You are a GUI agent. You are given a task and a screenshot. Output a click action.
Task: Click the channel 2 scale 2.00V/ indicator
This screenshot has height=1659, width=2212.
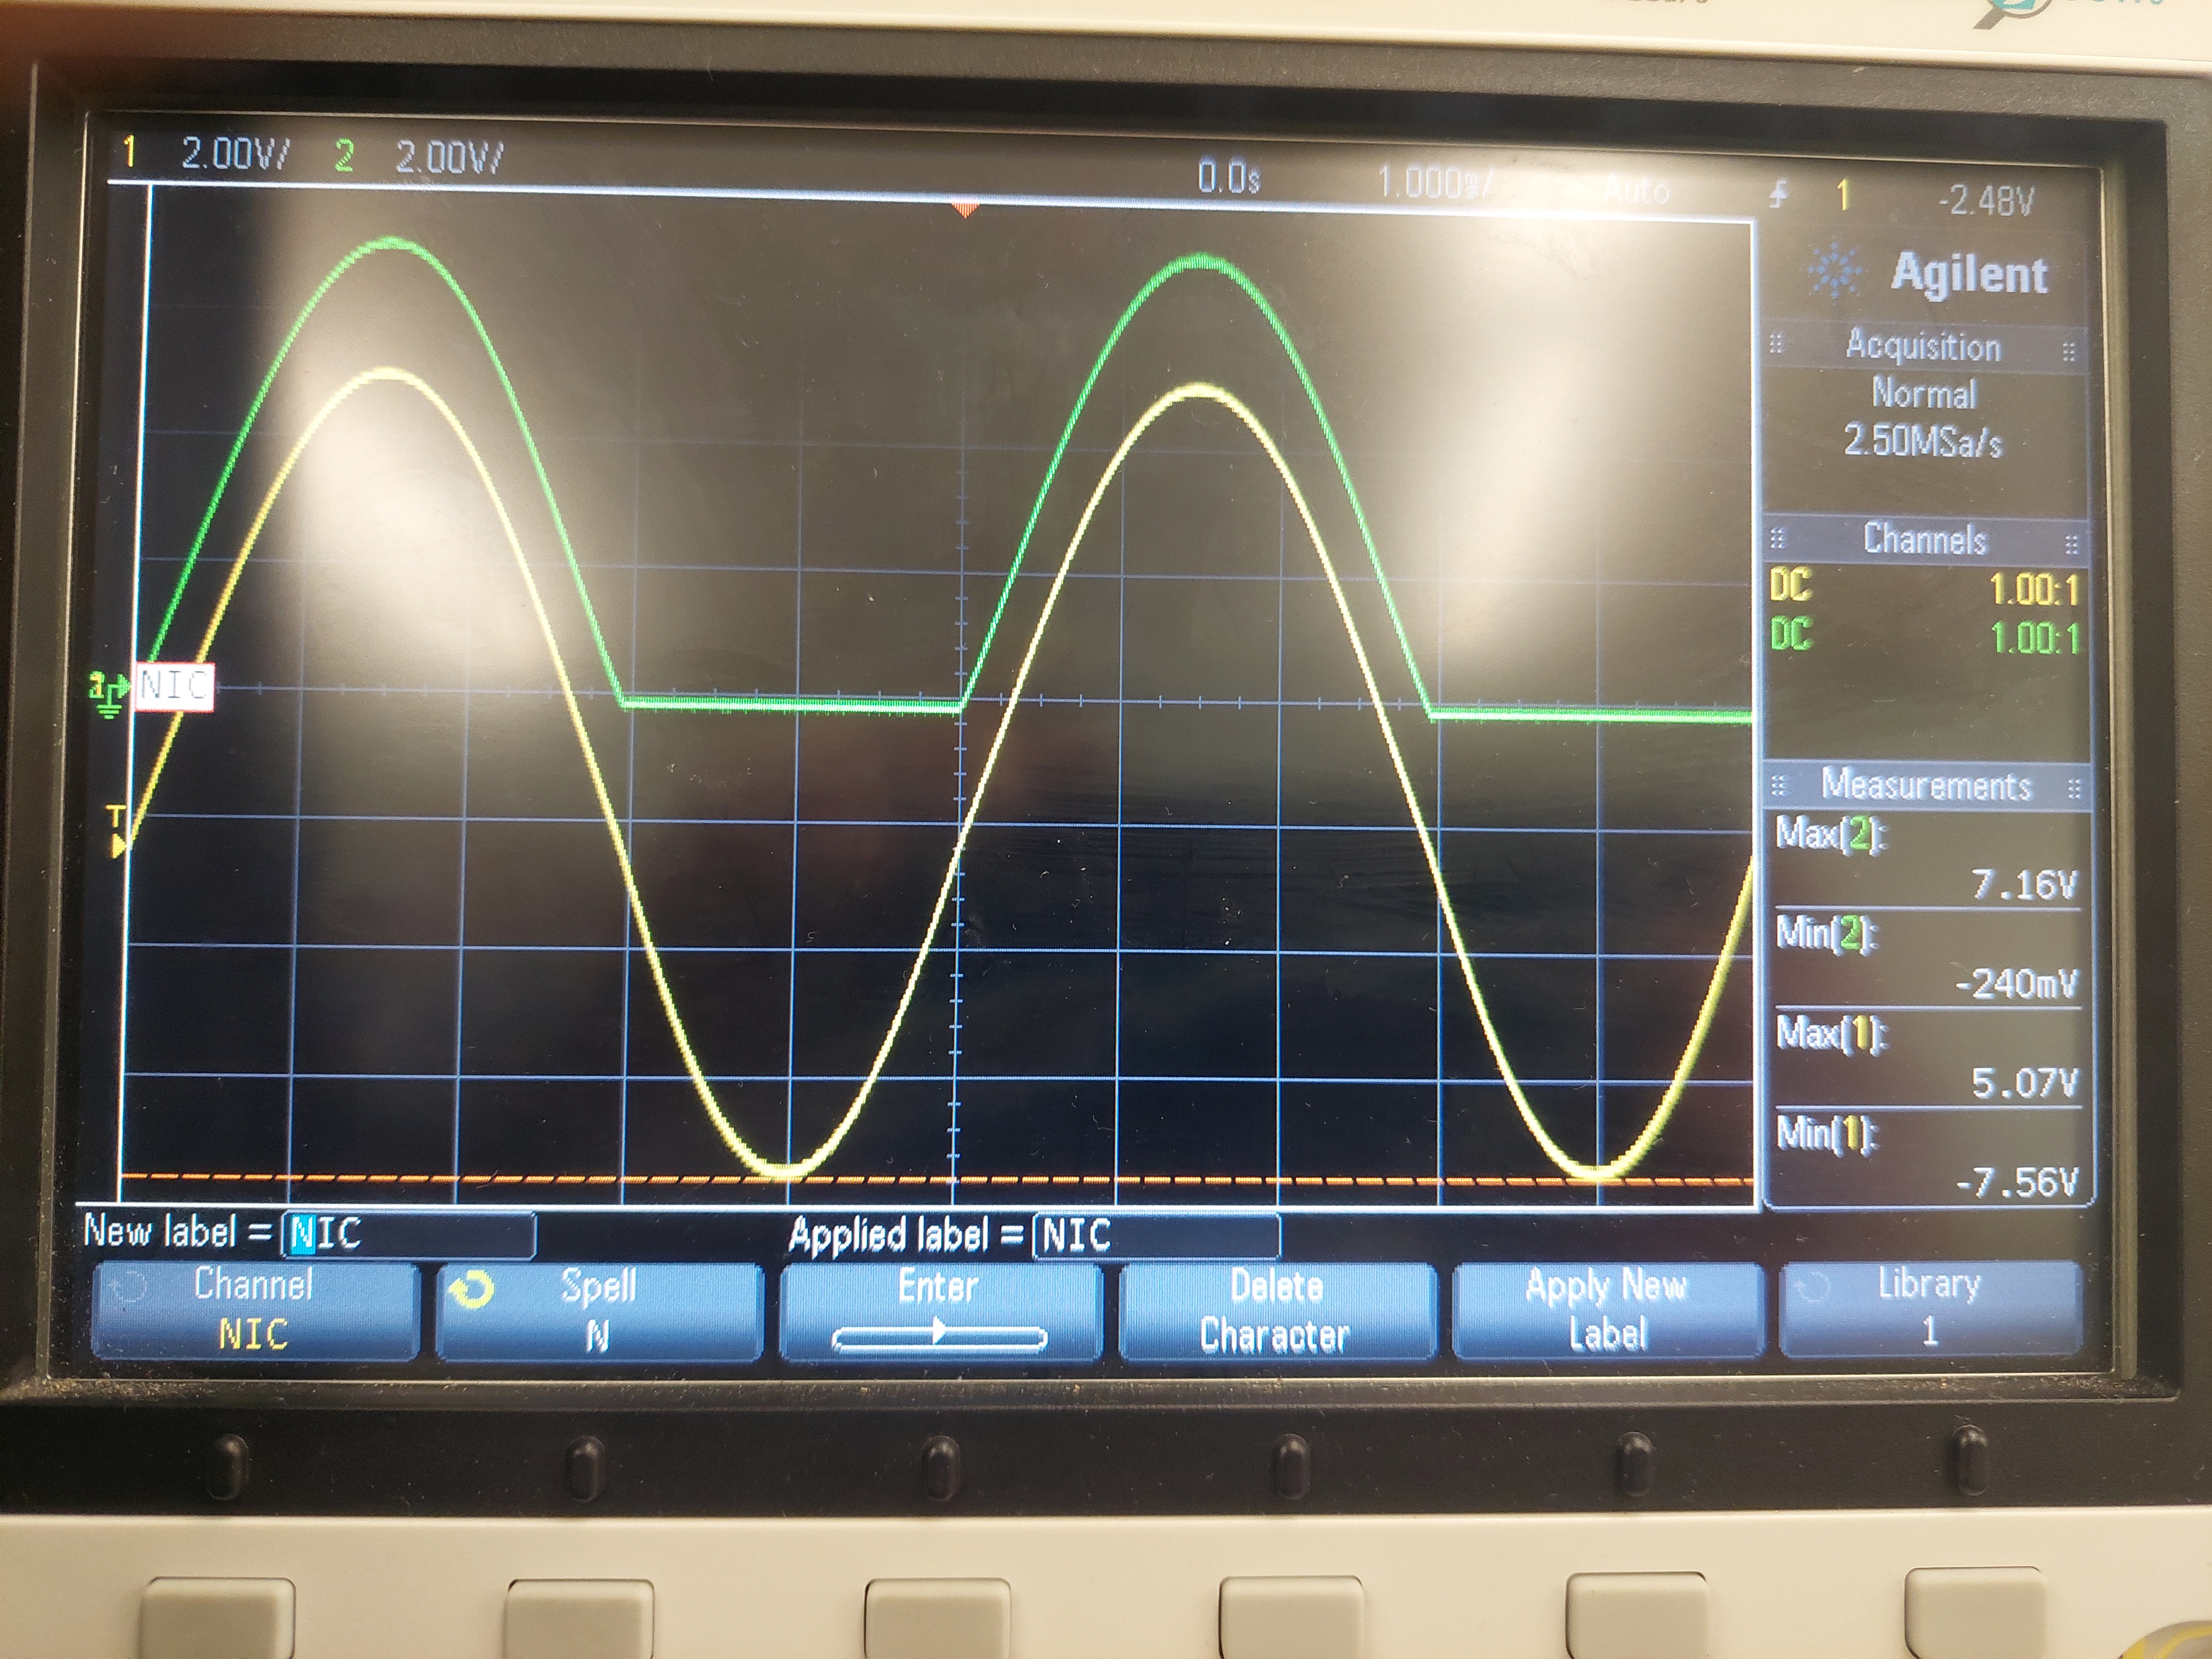(x=449, y=157)
